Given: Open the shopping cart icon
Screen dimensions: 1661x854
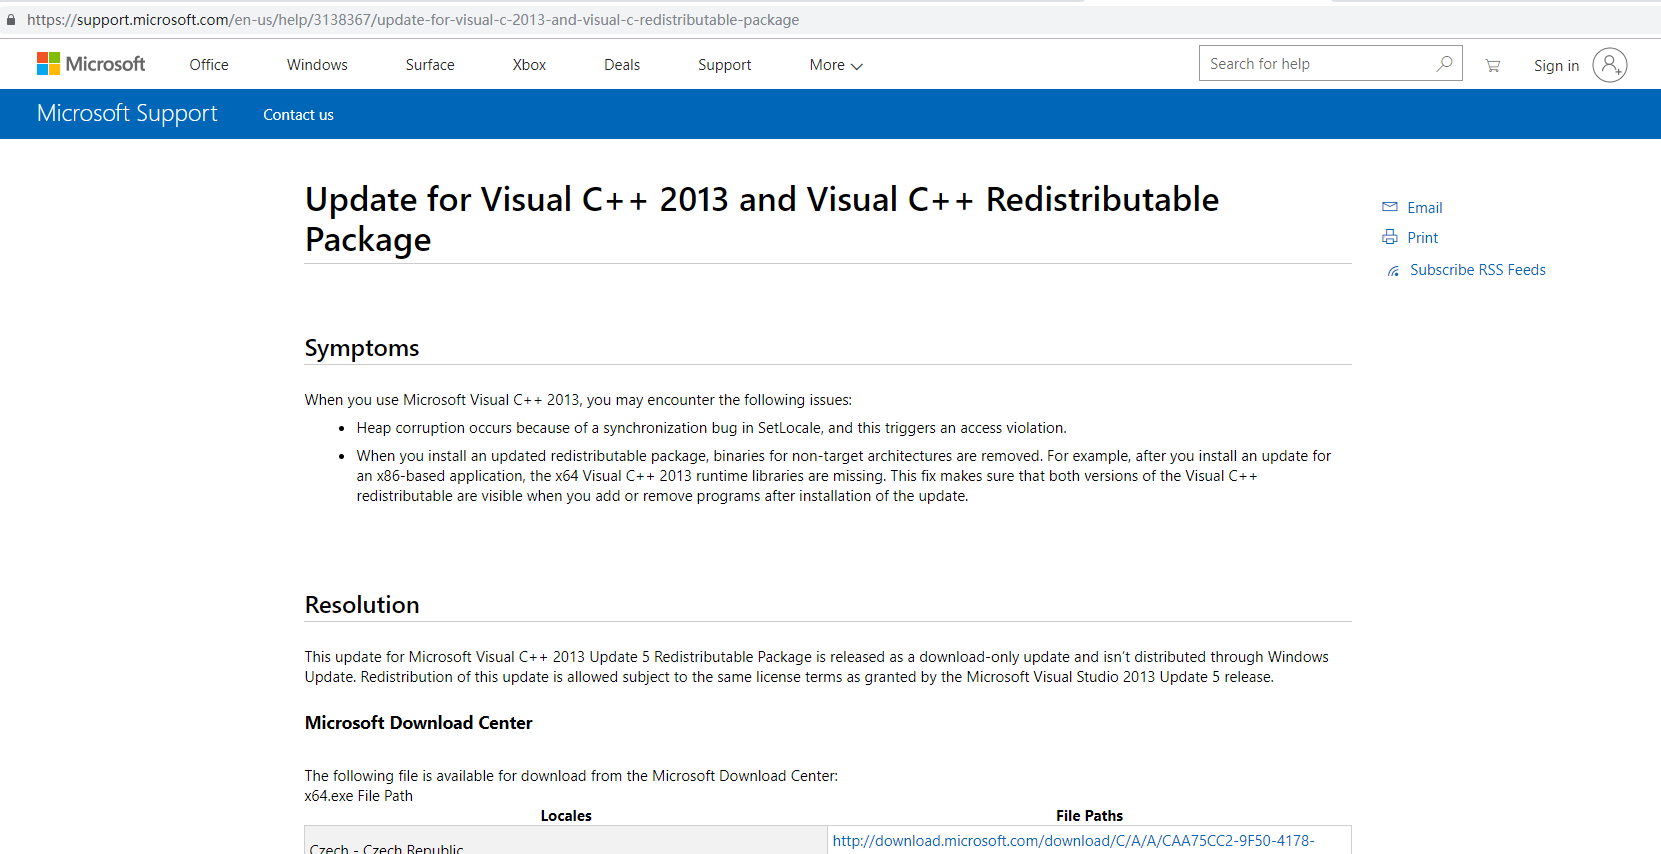Looking at the screenshot, I should click(1492, 65).
